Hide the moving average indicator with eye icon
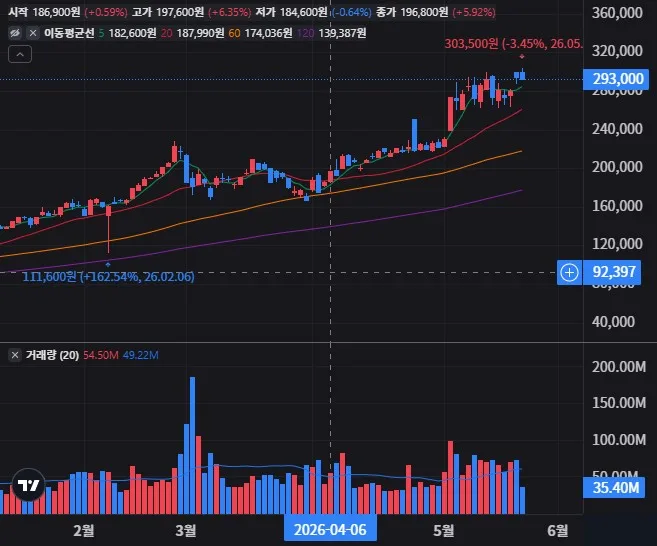The height and width of the screenshot is (546, 657). coord(15,33)
